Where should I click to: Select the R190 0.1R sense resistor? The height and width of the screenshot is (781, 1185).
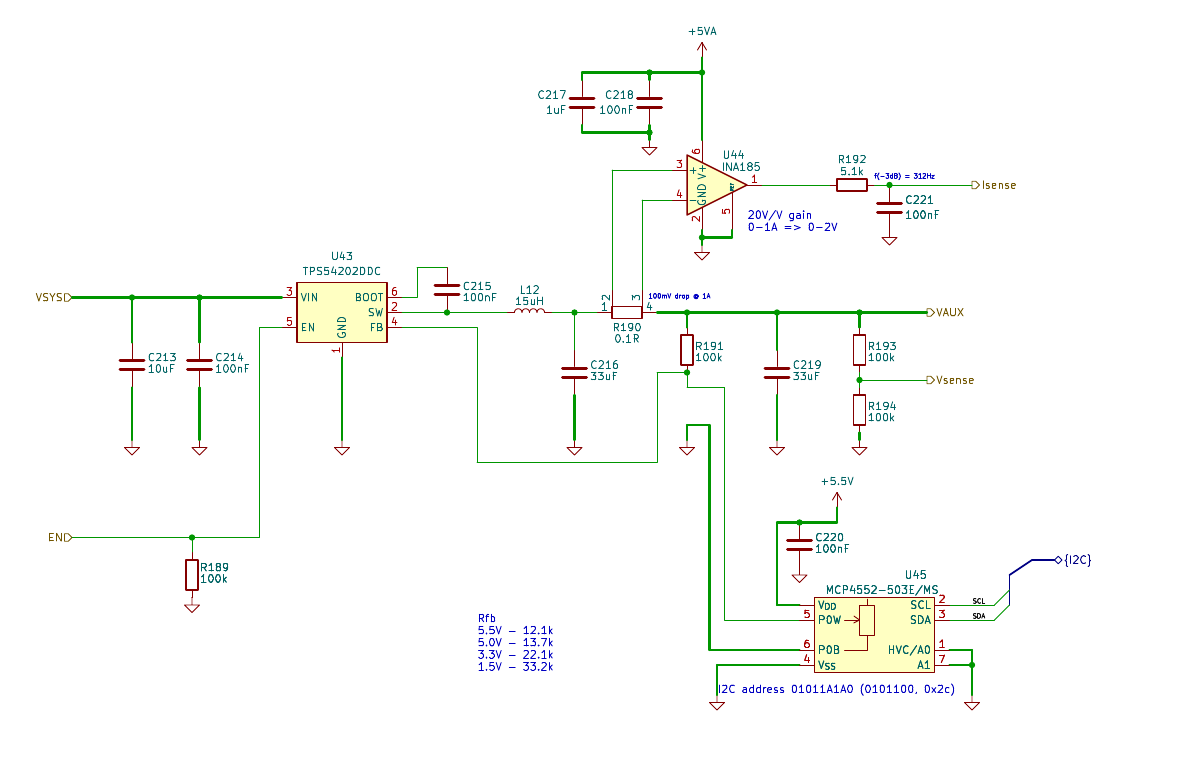point(626,312)
